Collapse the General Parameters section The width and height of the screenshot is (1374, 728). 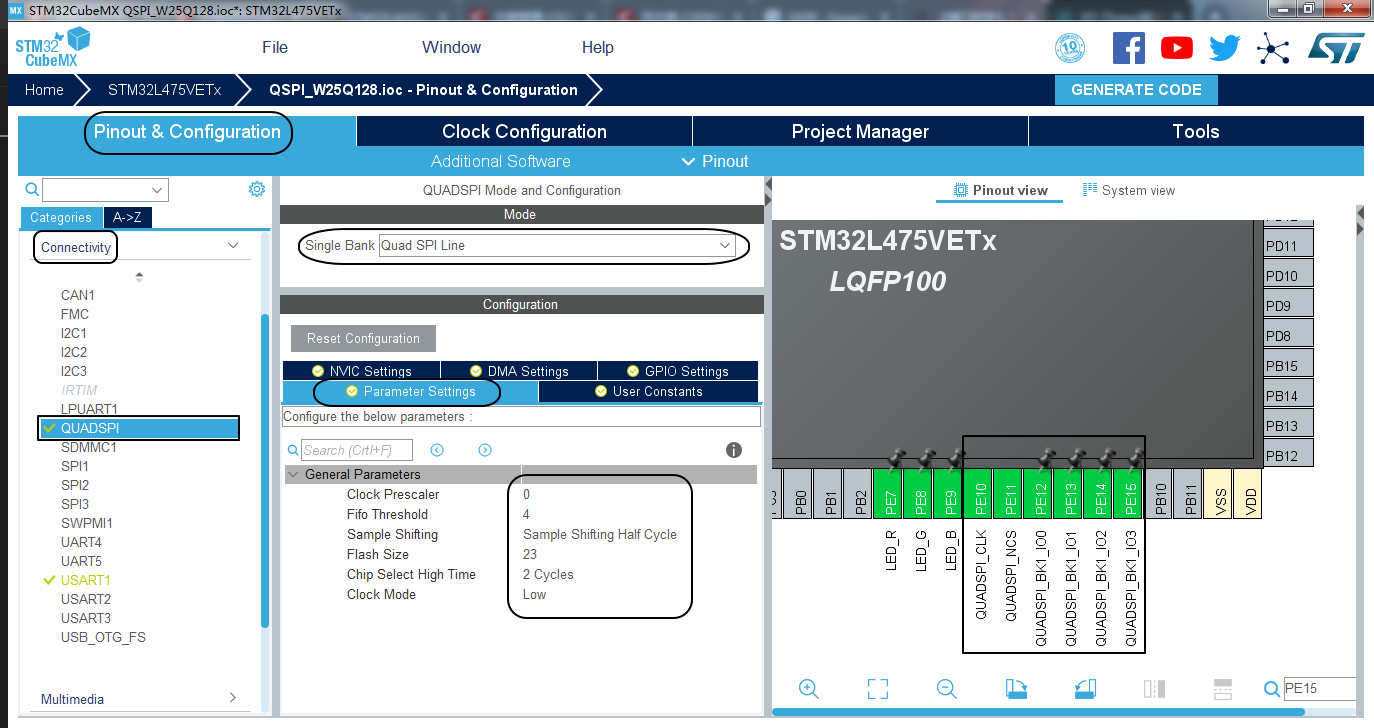[293, 474]
